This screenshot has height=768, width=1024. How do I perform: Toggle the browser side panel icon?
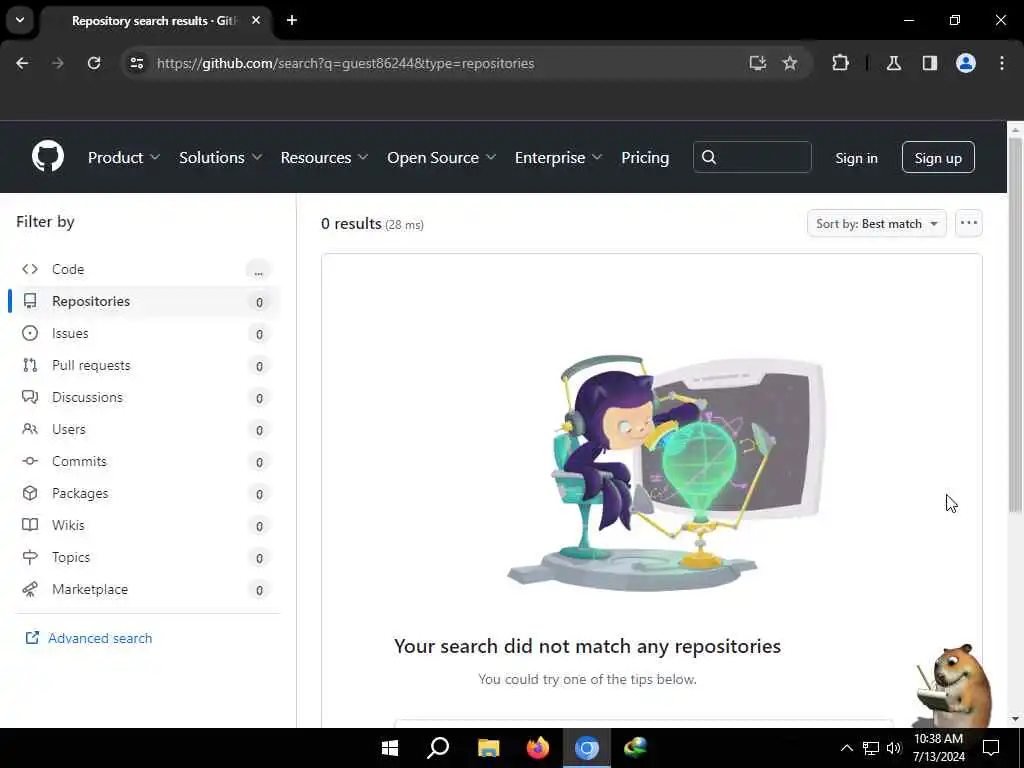click(930, 63)
